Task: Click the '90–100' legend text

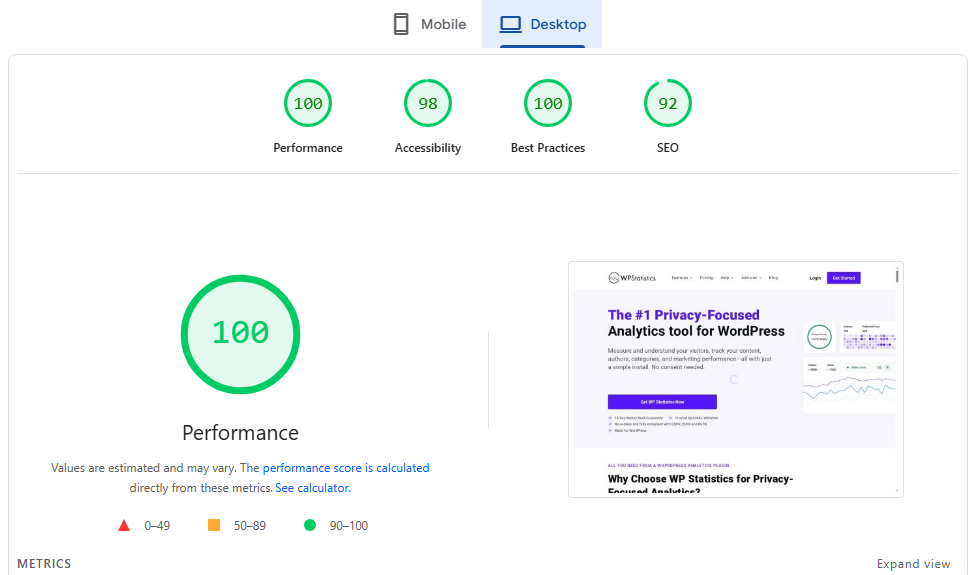Action: click(349, 526)
